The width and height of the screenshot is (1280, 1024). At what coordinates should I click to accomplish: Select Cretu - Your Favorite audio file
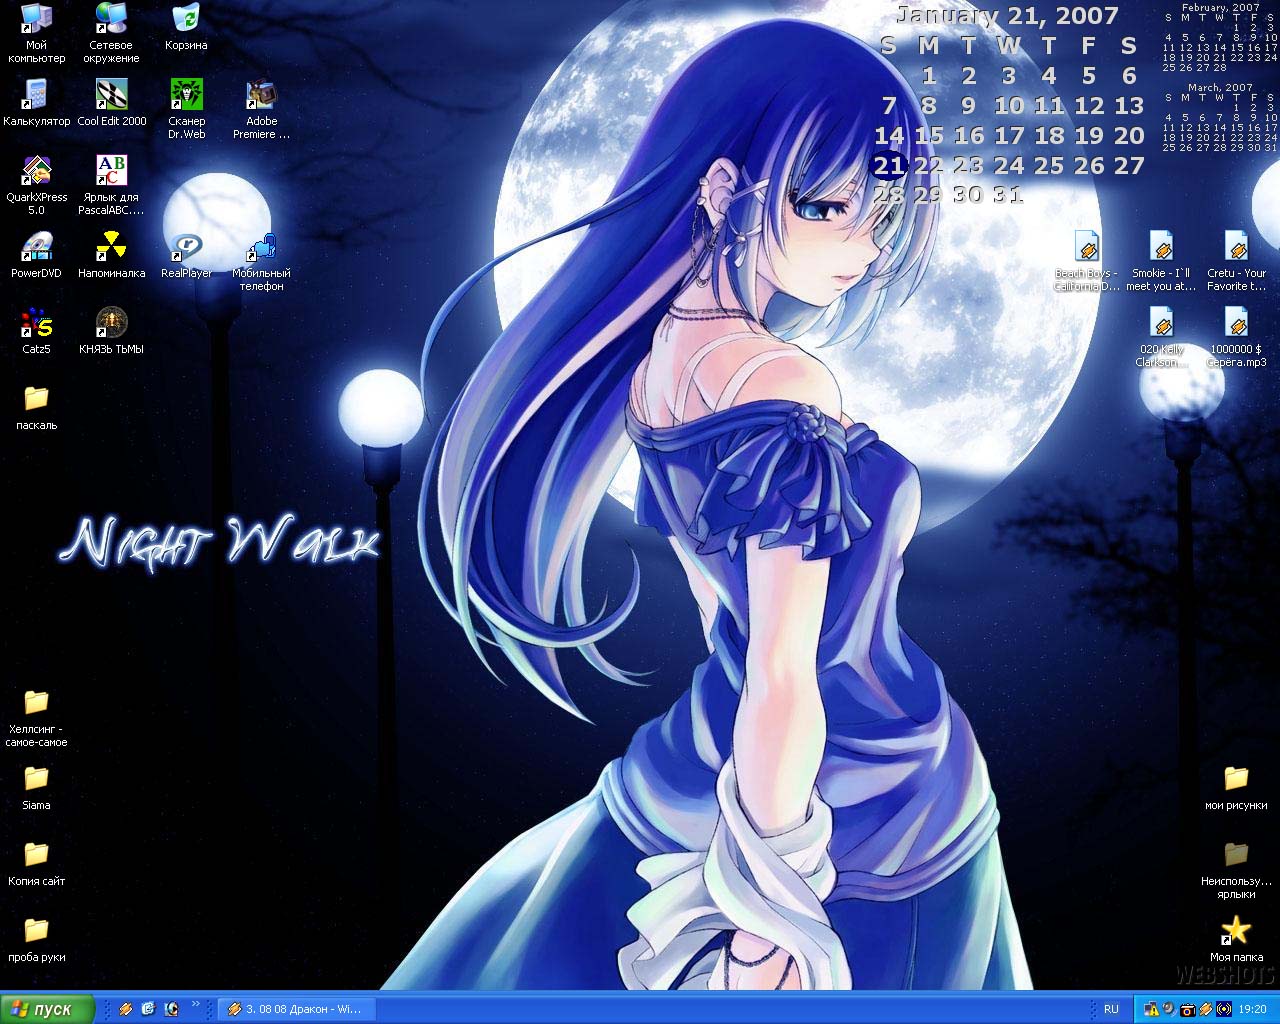(1236, 261)
